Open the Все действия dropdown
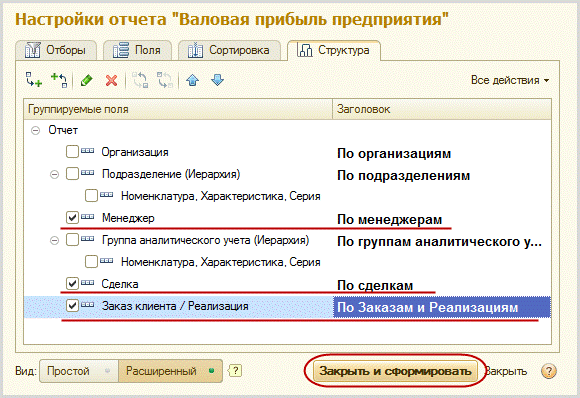This screenshot has height=398, width=580. [x=510, y=80]
